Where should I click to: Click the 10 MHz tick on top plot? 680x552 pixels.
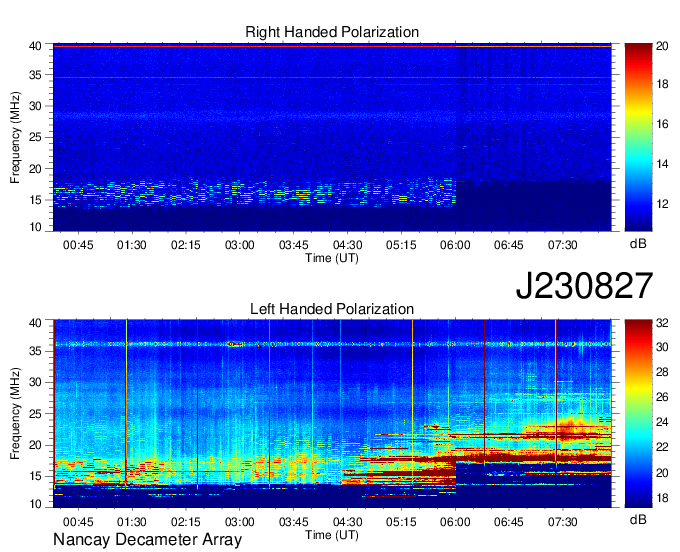pyautogui.click(x=35, y=227)
